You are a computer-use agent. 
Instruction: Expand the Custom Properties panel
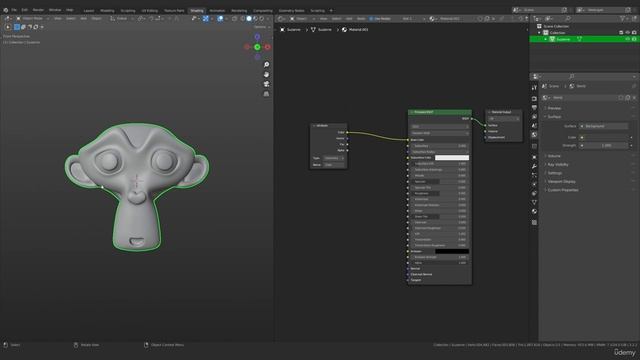click(x=562, y=190)
